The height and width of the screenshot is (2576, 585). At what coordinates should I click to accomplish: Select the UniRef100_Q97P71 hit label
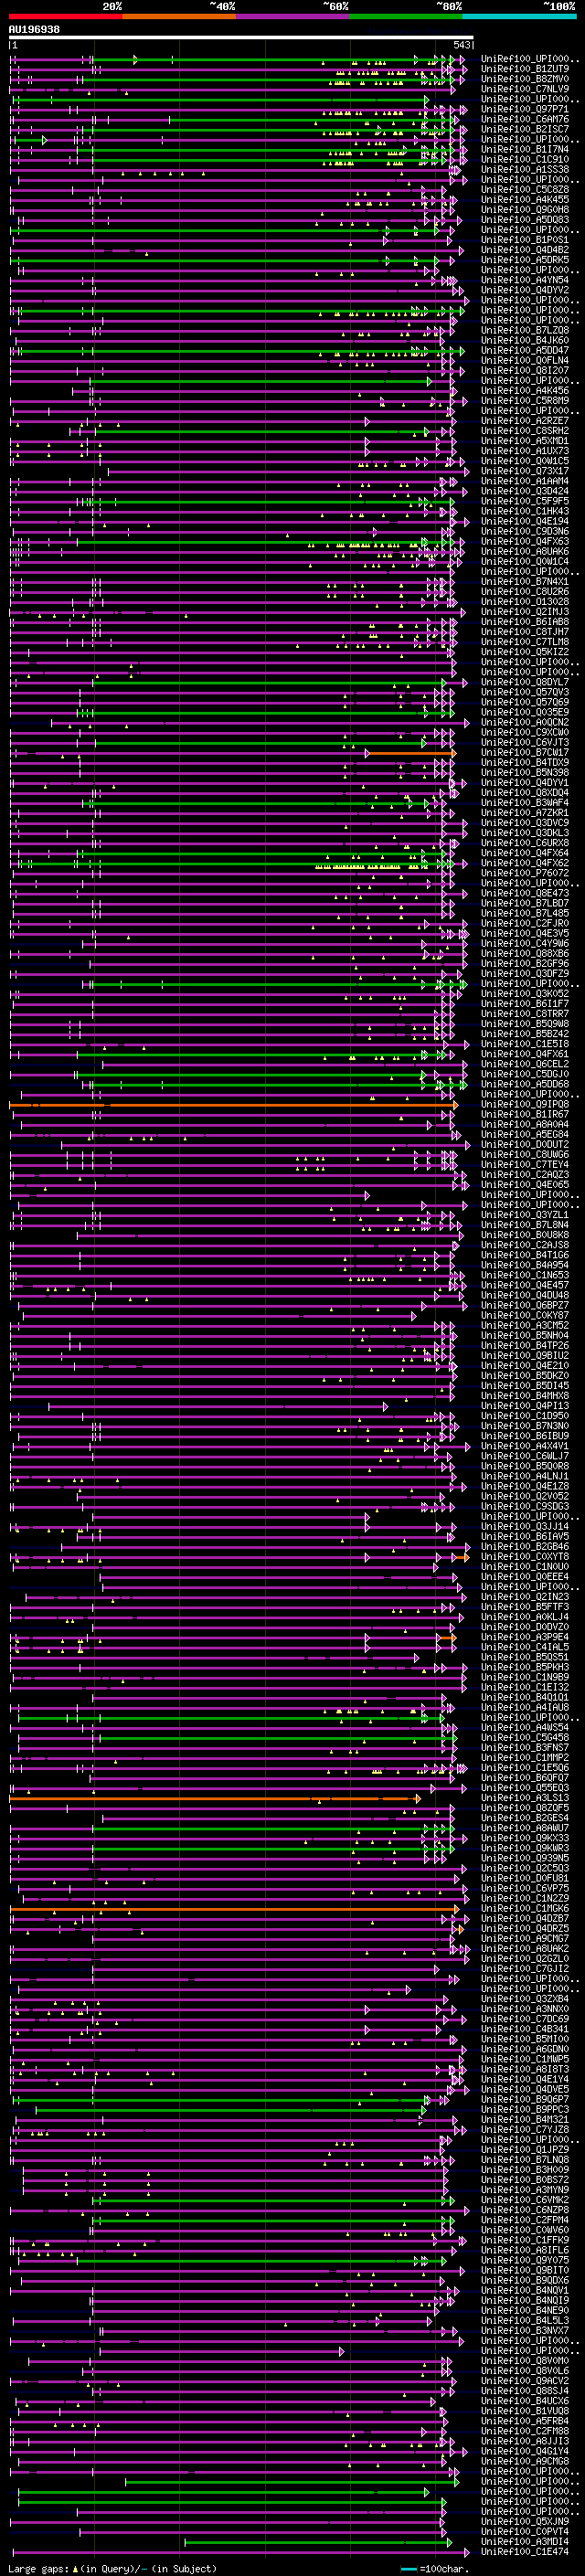525,109
